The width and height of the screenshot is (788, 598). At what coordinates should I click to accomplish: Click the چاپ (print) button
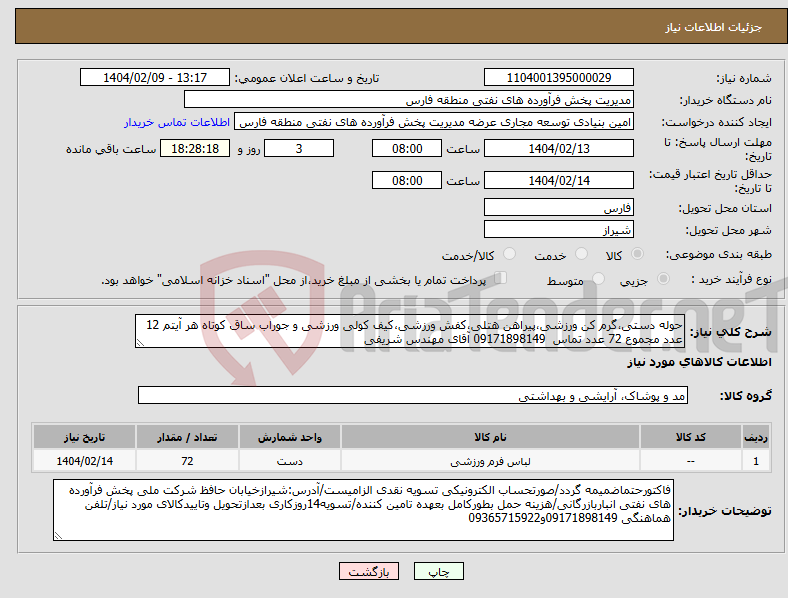pos(438,571)
